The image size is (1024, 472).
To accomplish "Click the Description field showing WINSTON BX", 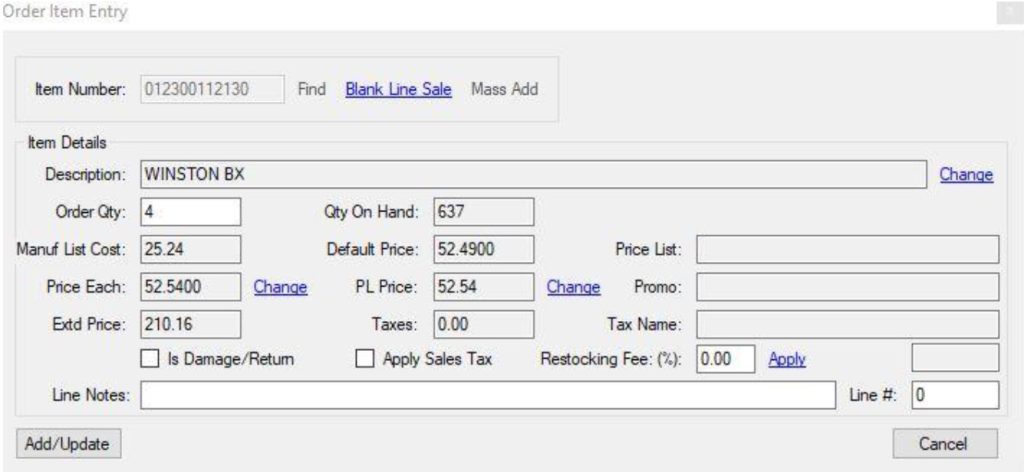I will point(534,174).
